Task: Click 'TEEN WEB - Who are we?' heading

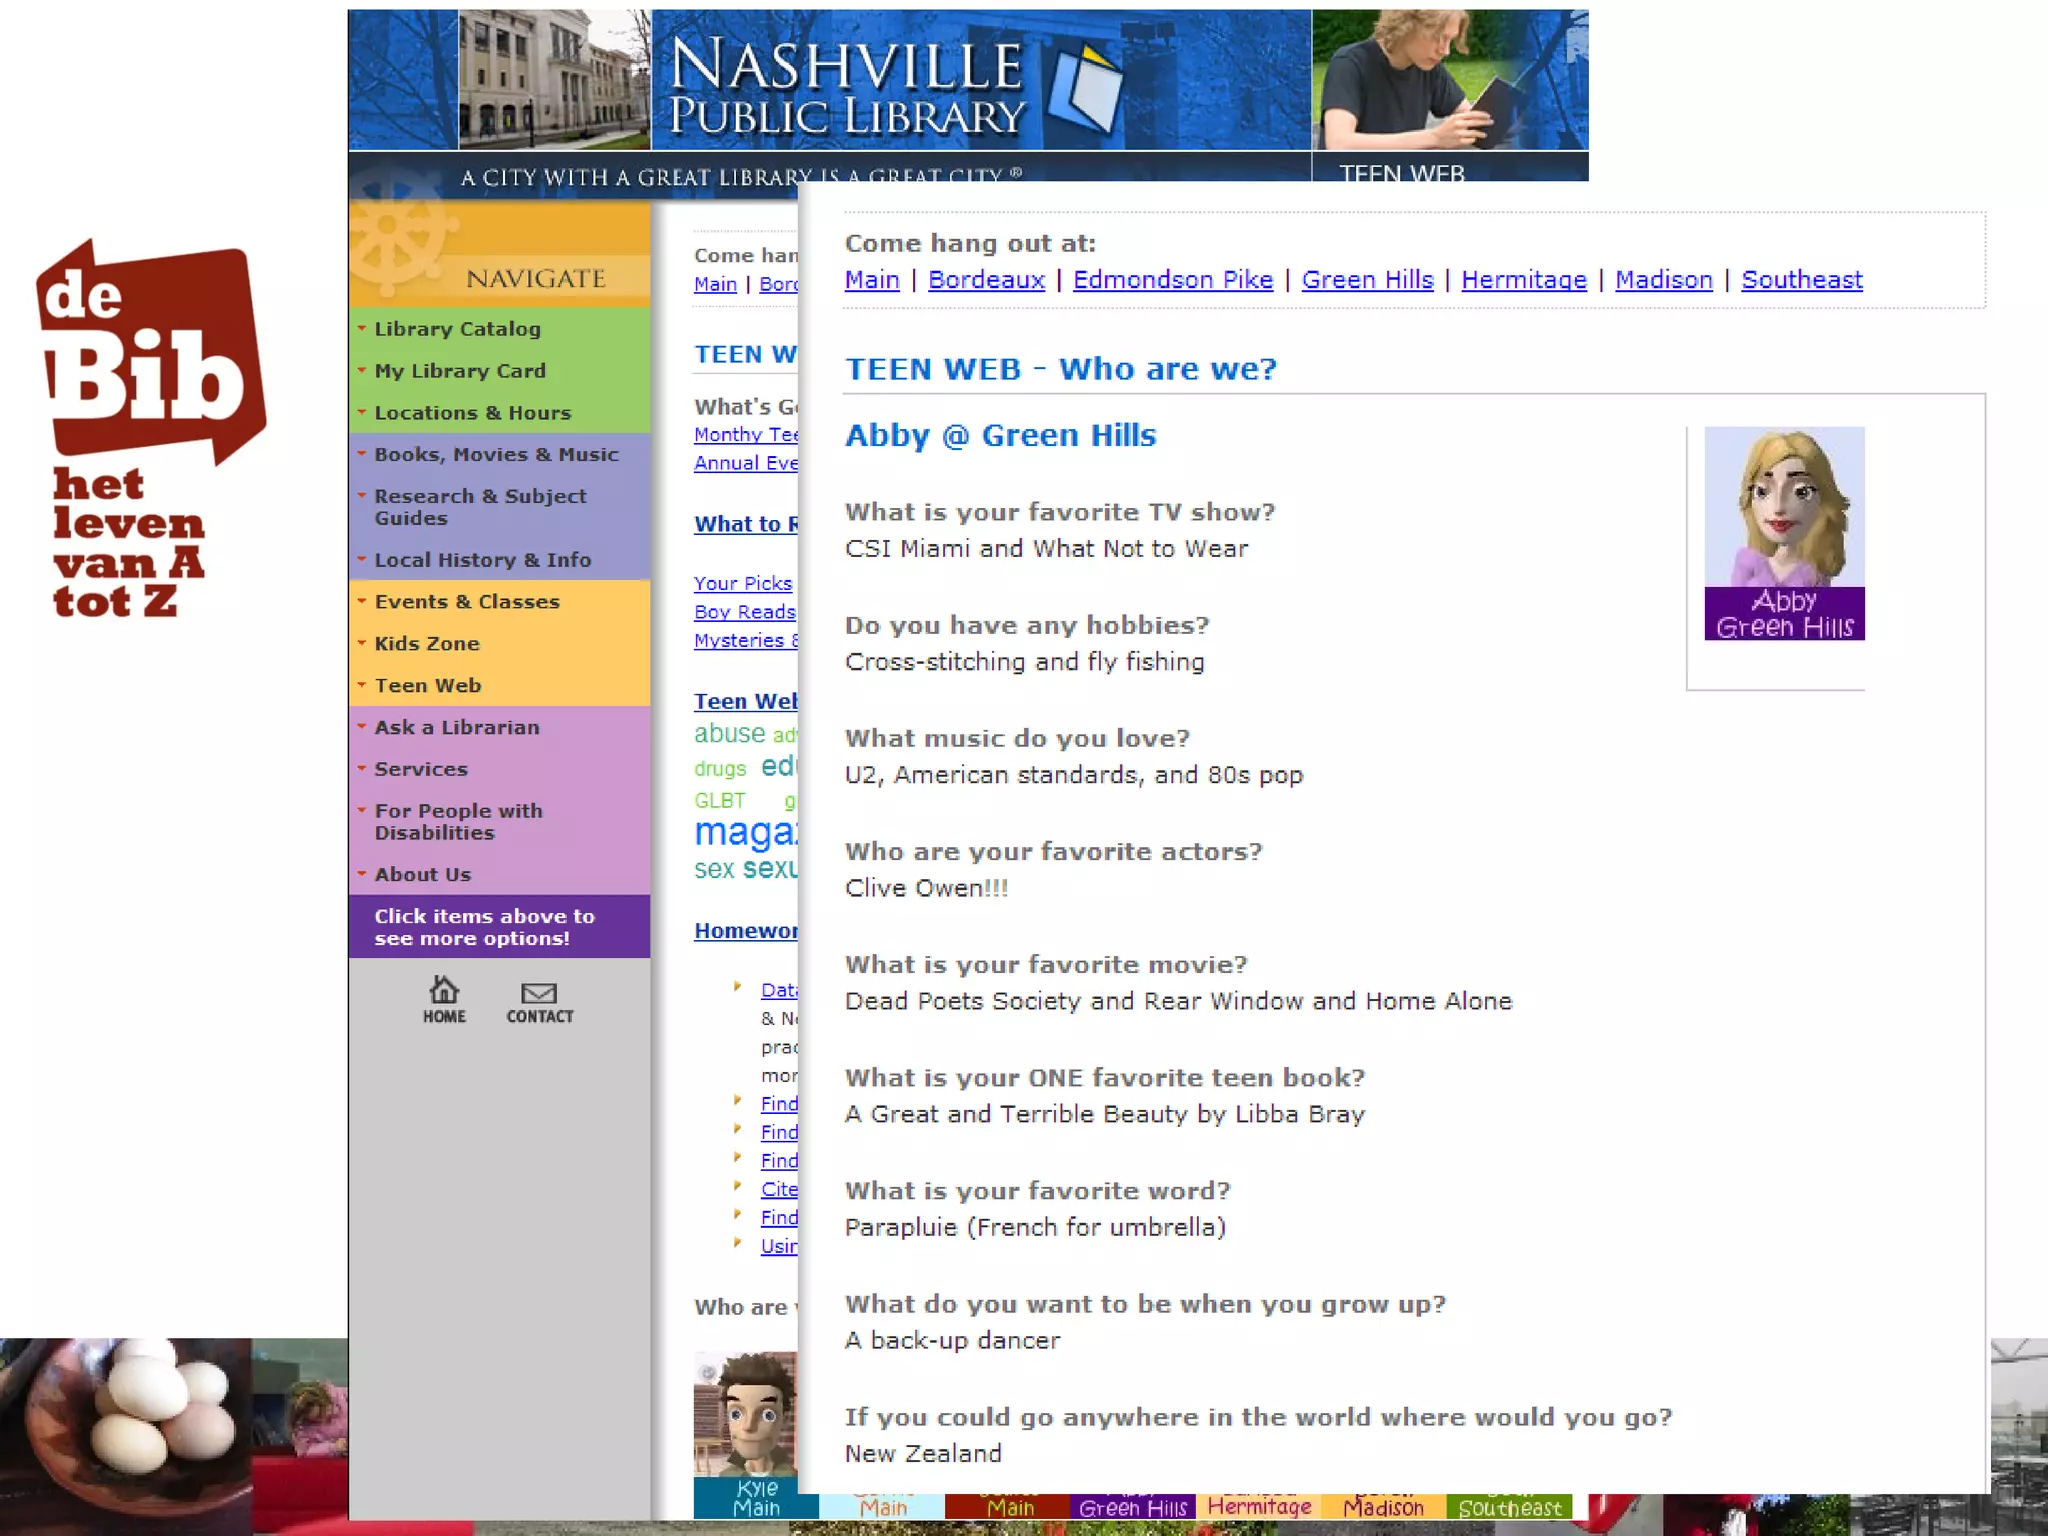Action: point(1061,369)
